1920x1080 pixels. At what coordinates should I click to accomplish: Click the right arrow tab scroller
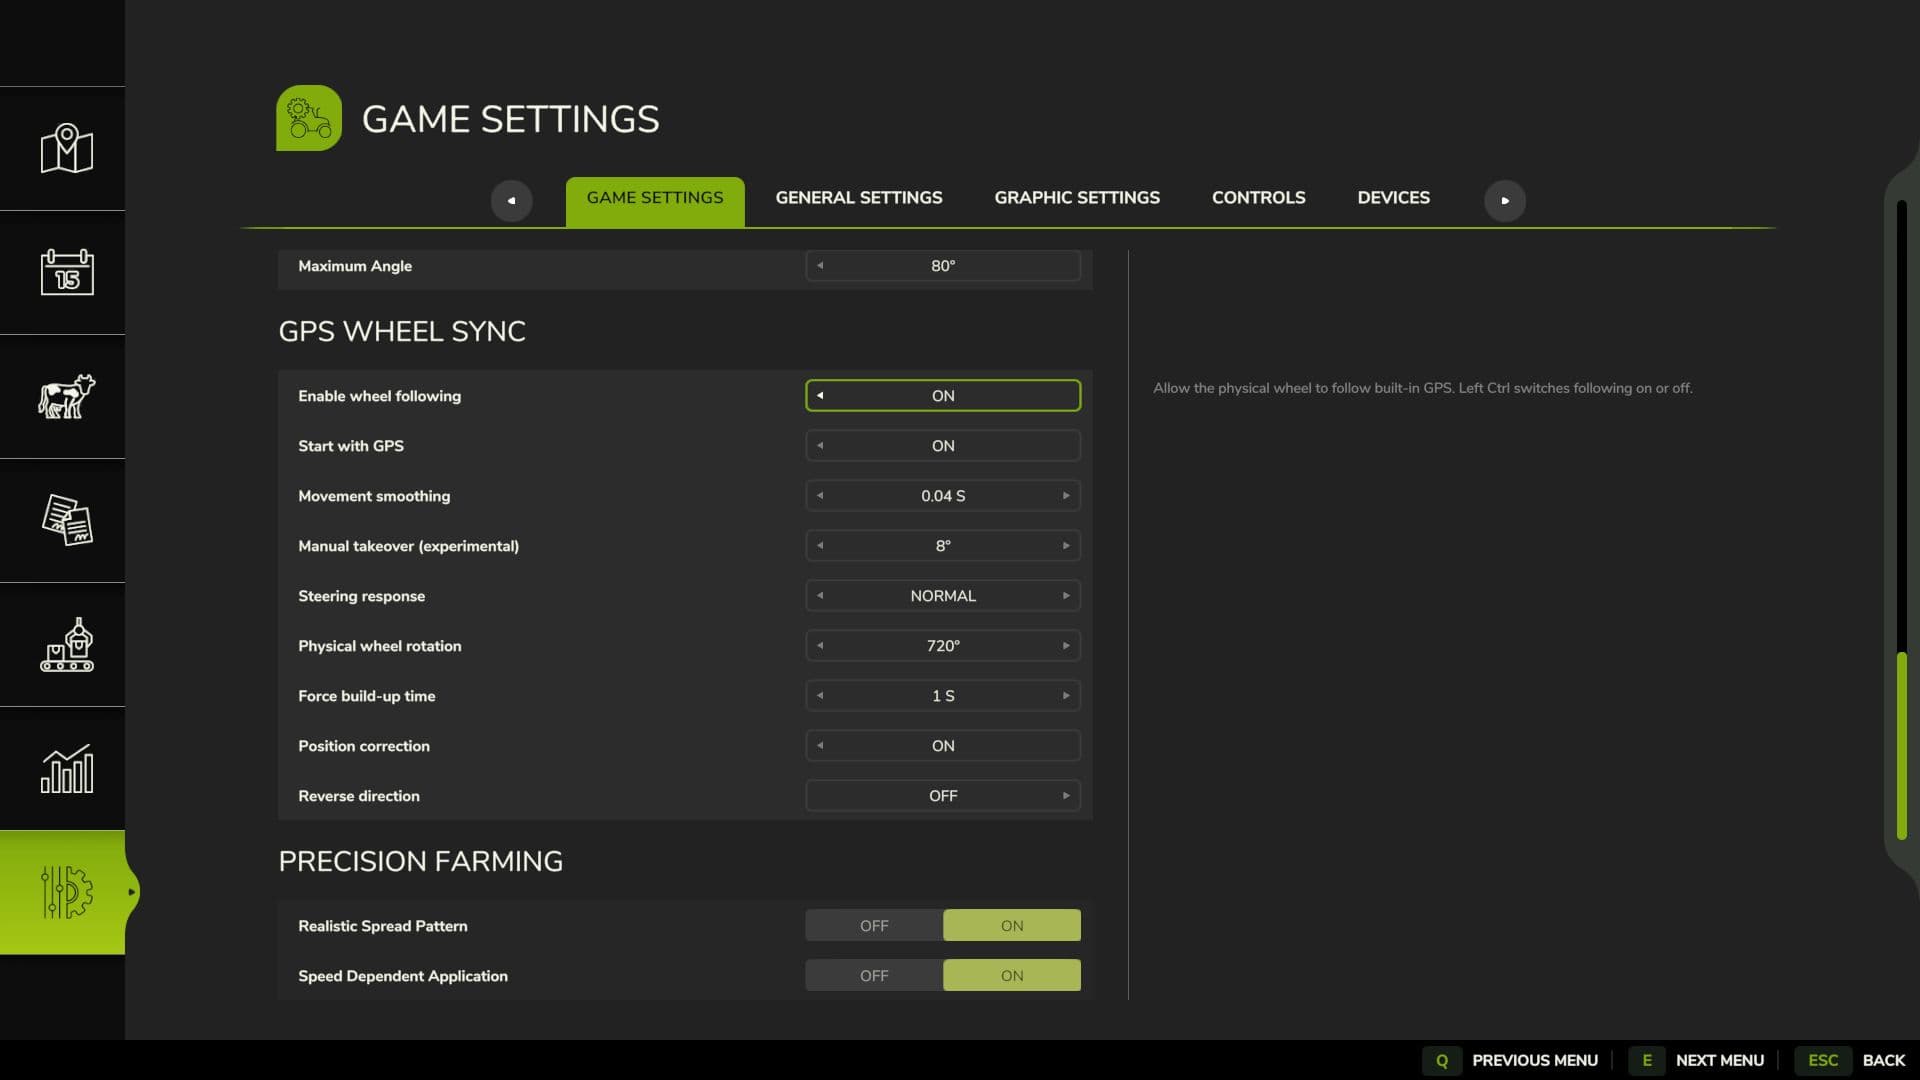[x=1505, y=200]
